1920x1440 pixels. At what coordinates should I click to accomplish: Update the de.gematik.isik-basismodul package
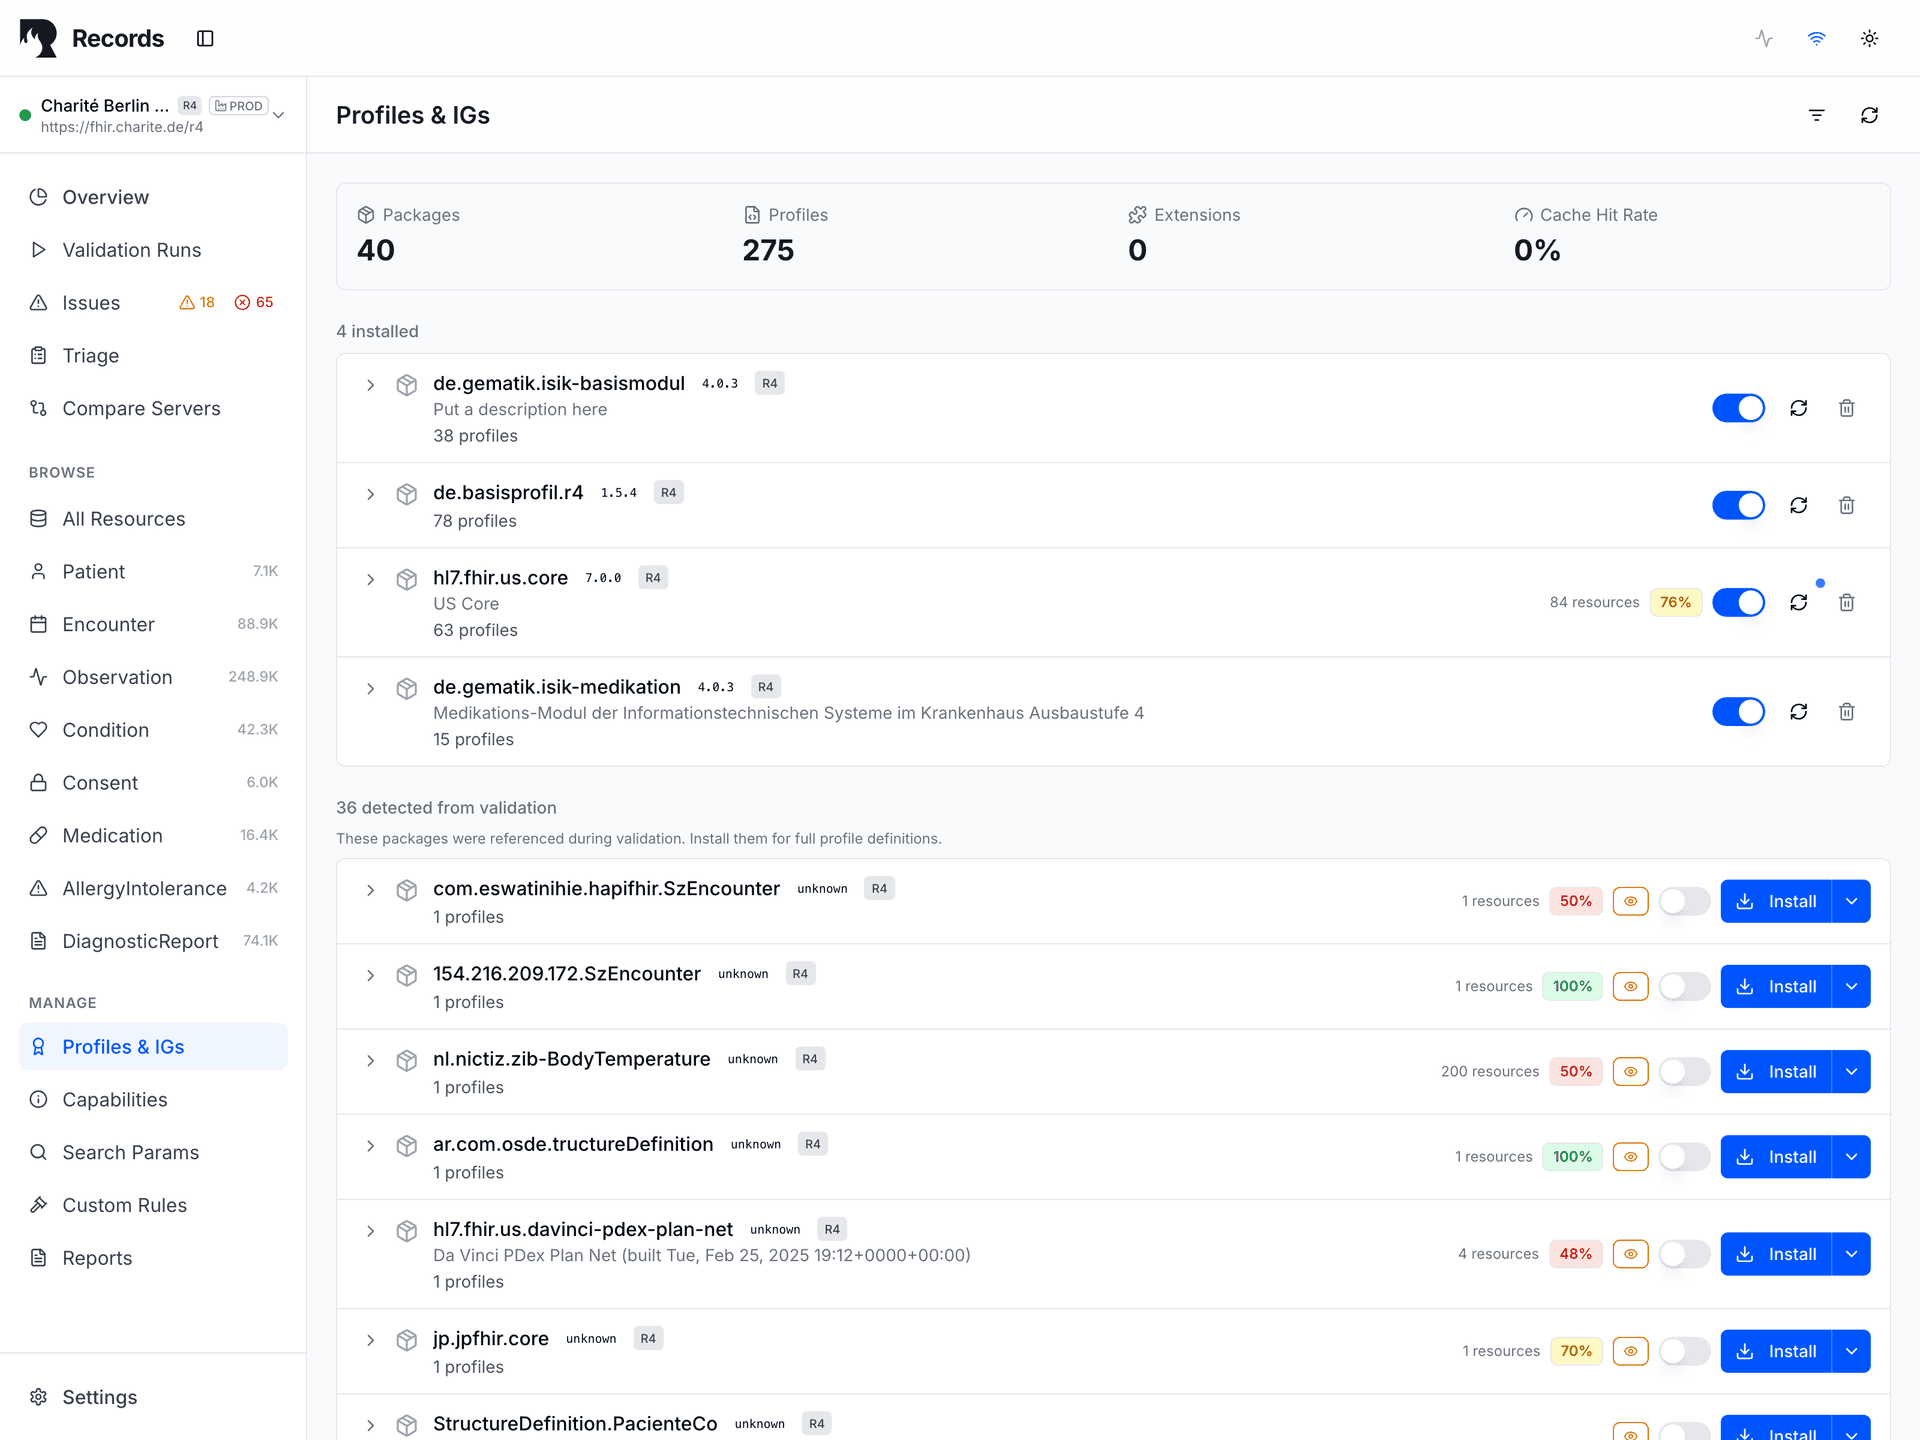pos(1798,408)
